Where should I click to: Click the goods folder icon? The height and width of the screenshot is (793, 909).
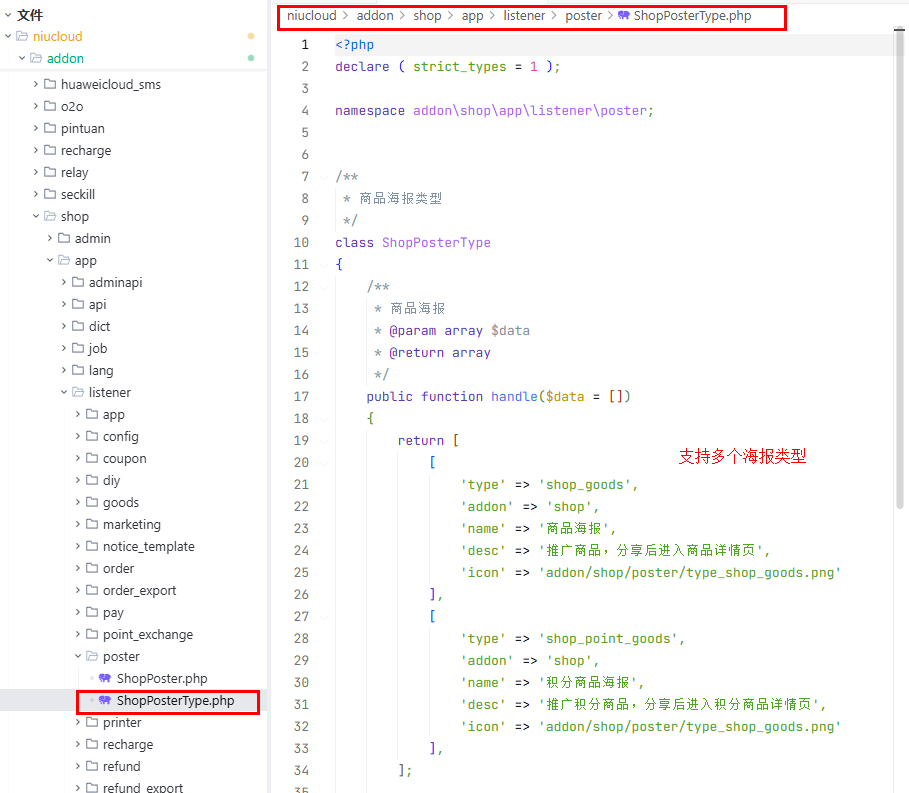(92, 502)
